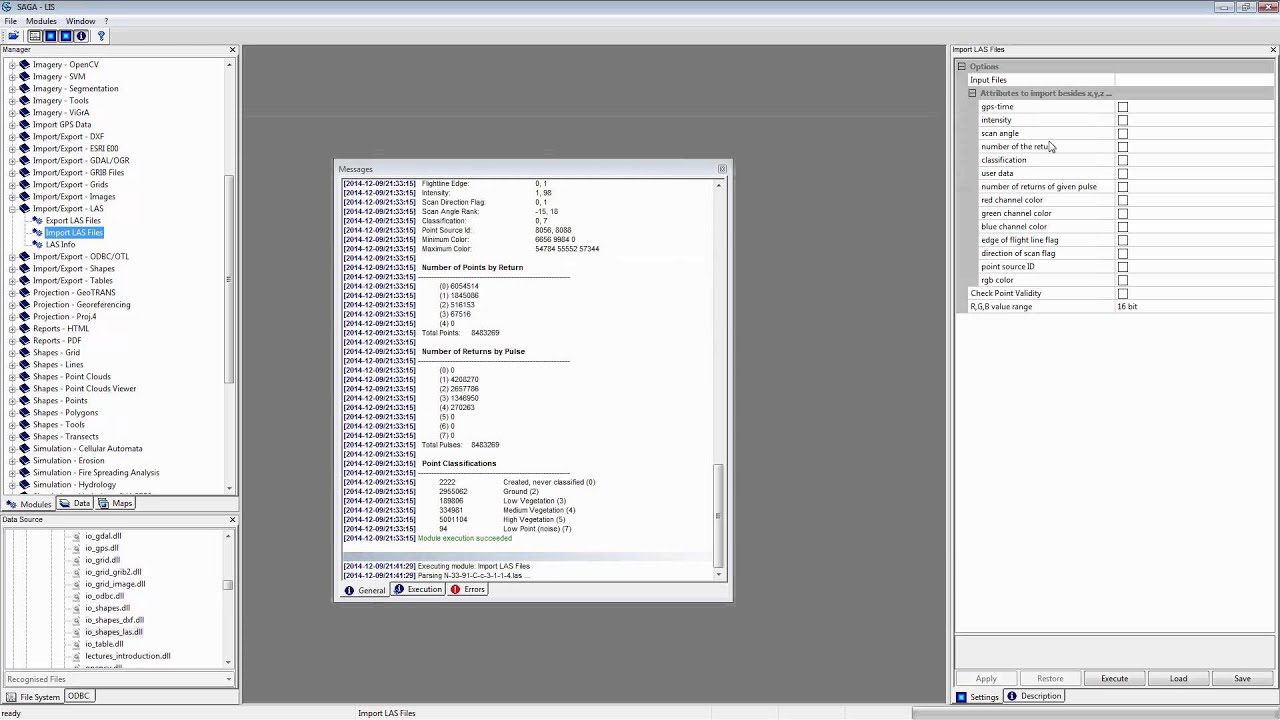1280x720 pixels.
Task: Click the LAS Info module icon
Action: [38, 244]
